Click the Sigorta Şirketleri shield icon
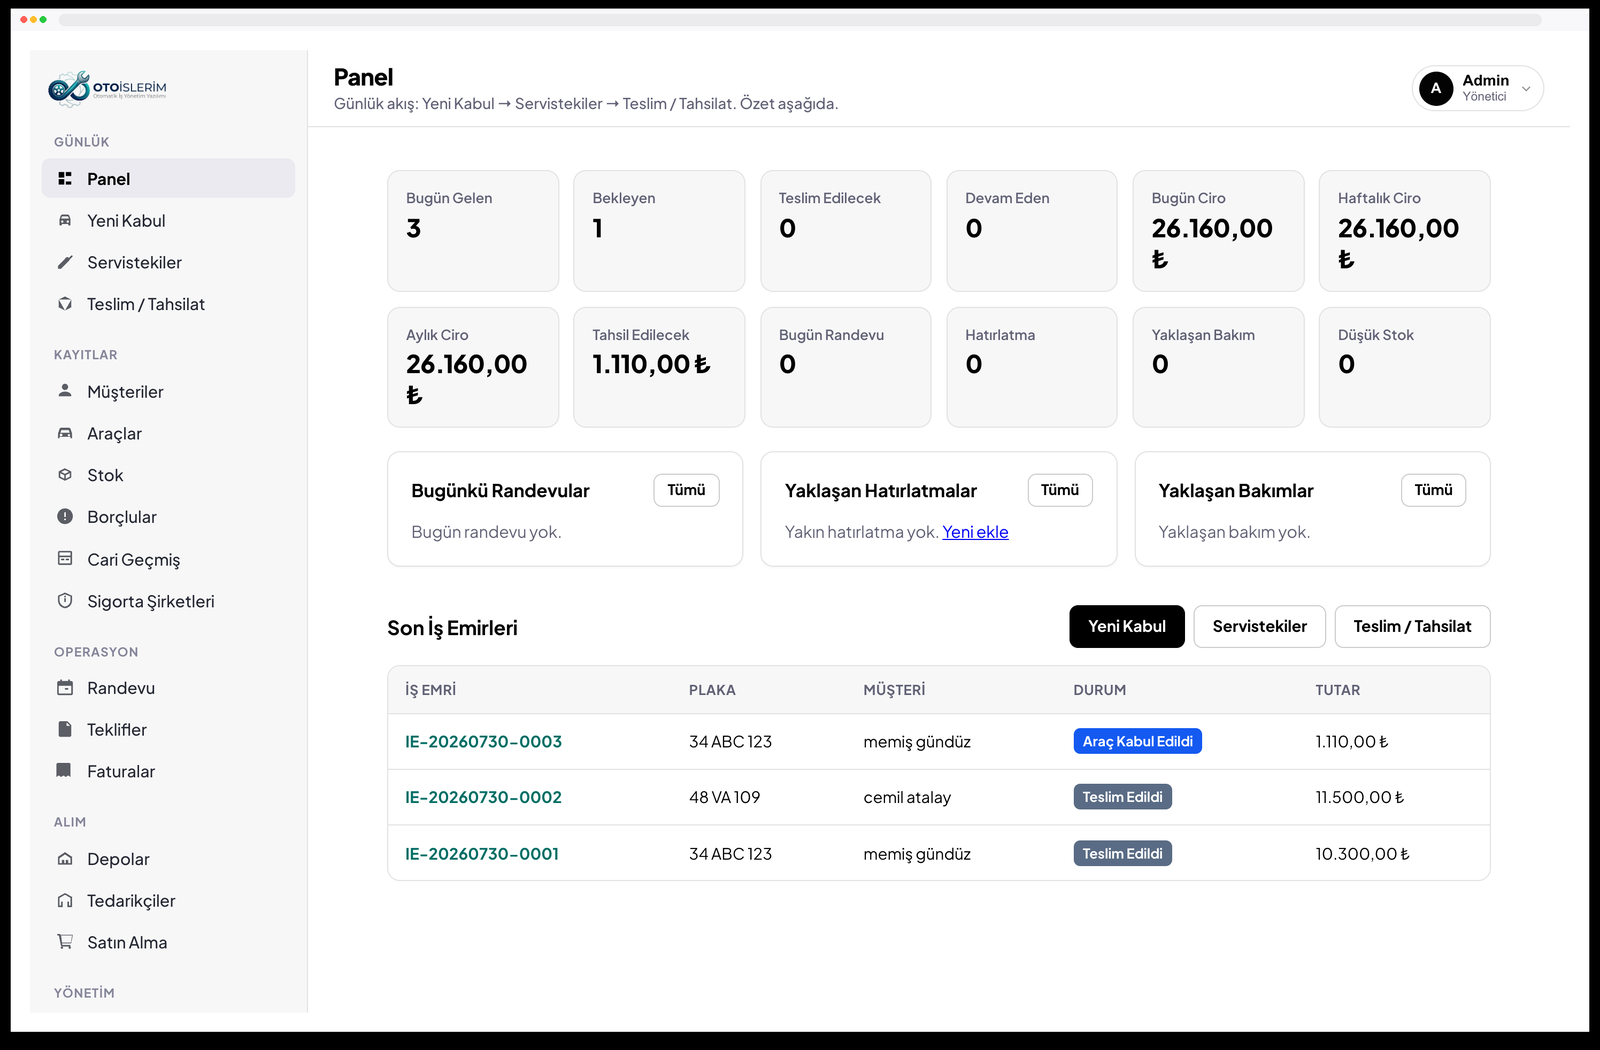 (65, 601)
